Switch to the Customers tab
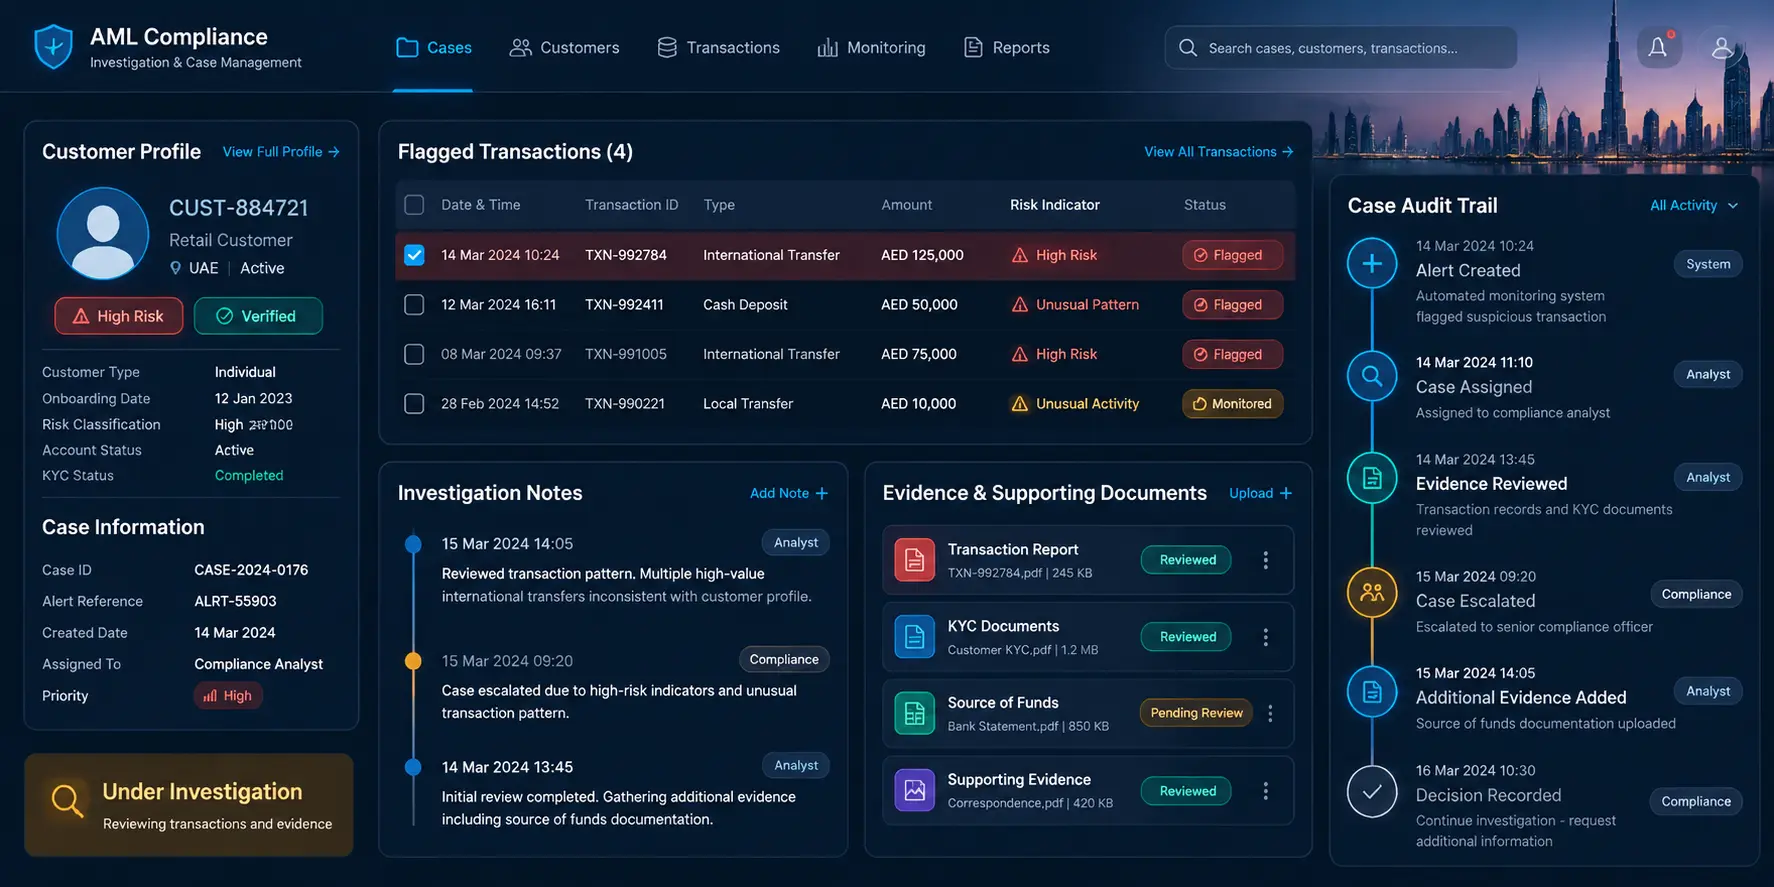The width and height of the screenshot is (1774, 887). 565,48
